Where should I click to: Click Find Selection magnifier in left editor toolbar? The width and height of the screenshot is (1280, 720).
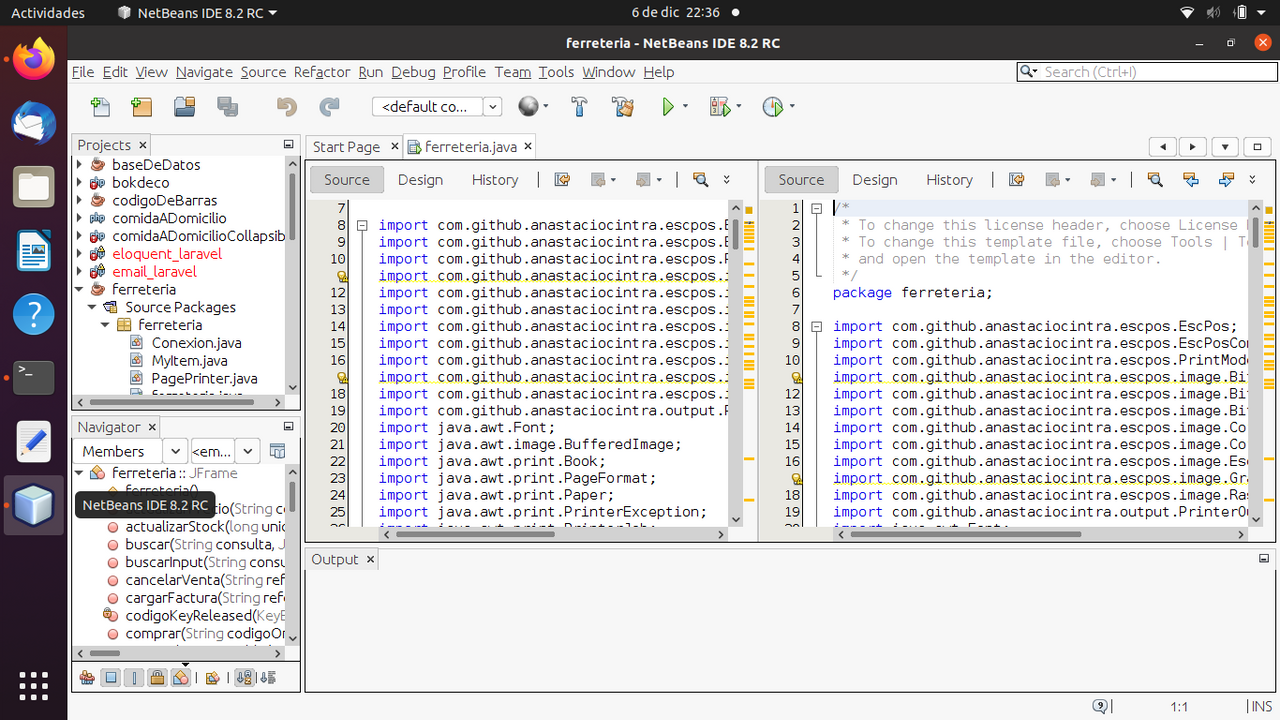(701, 180)
